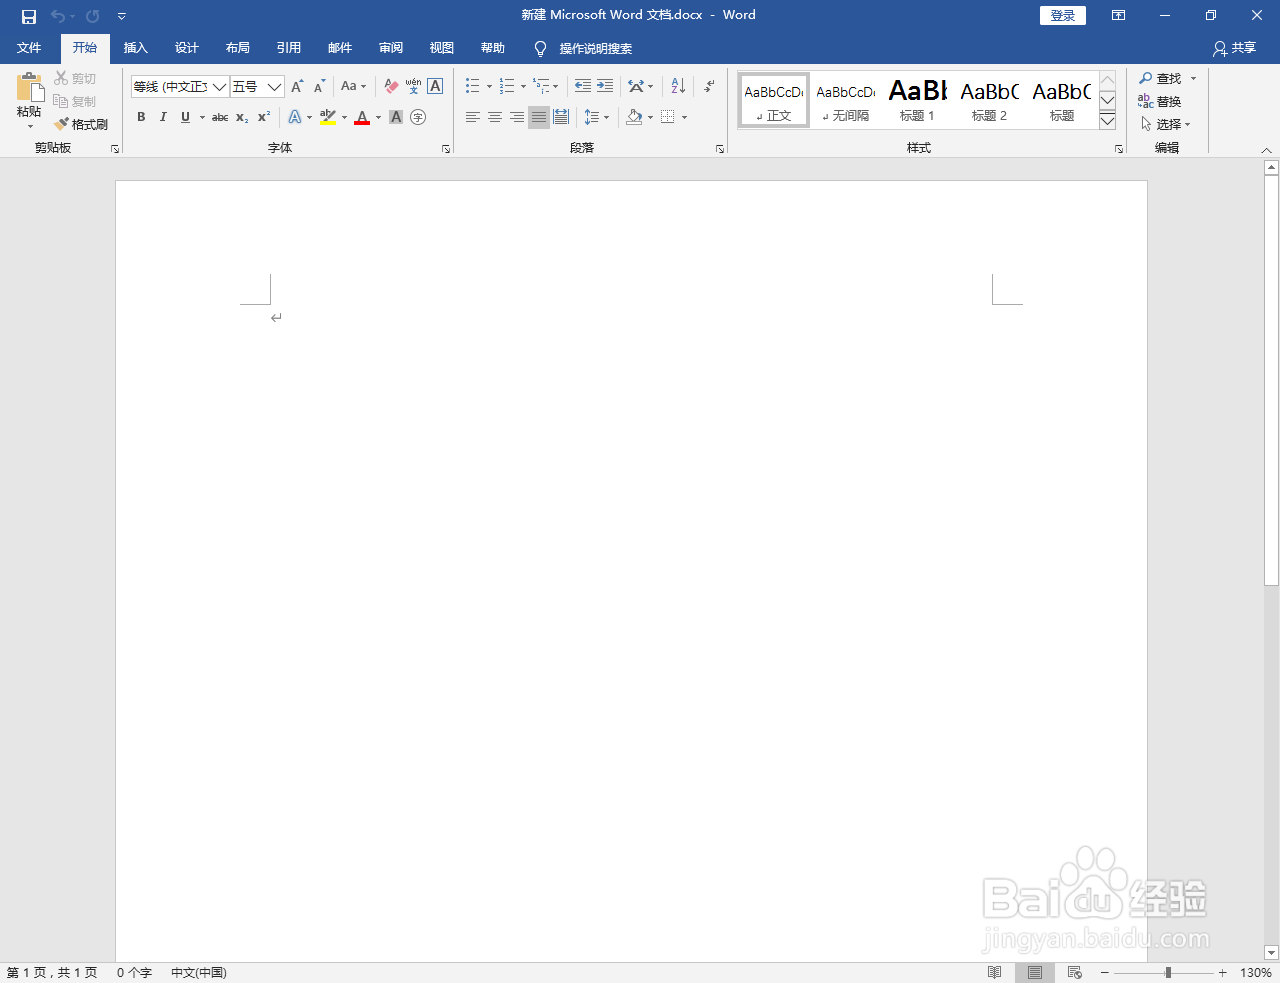Enable superscript formatting
The image size is (1280, 983).
[262, 117]
